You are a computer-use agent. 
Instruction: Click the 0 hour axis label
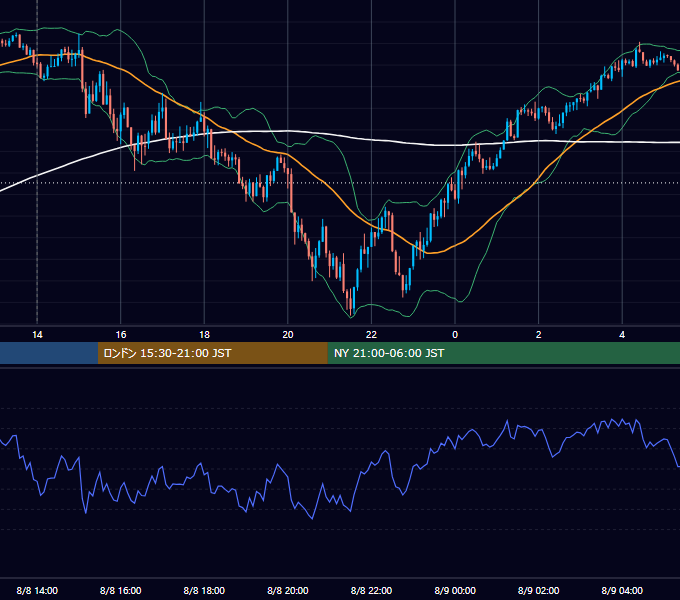coord(455,335)
